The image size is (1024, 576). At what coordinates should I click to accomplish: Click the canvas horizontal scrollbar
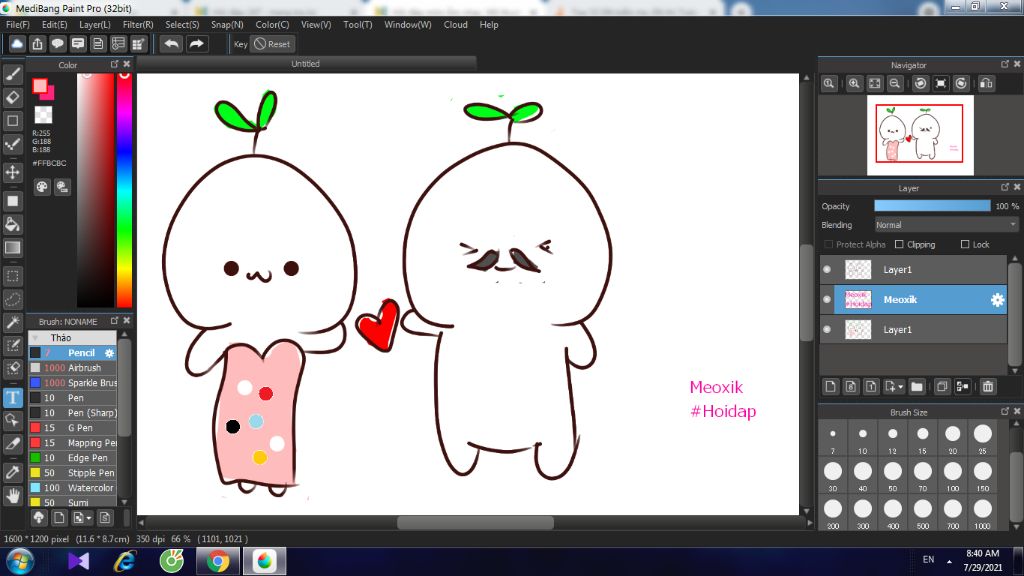pos(475,522)
